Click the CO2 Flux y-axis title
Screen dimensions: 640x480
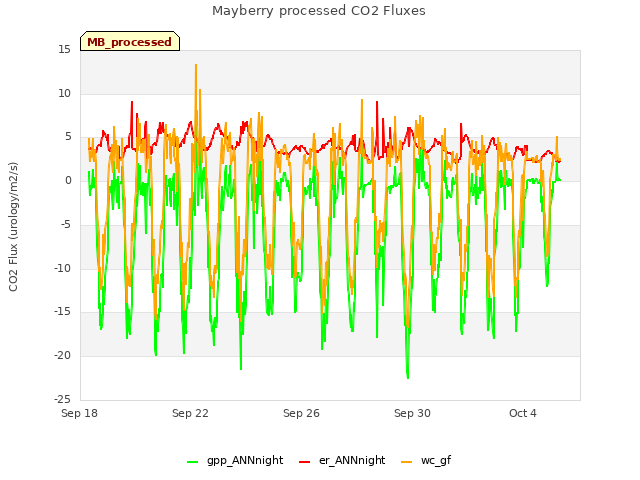13,227
